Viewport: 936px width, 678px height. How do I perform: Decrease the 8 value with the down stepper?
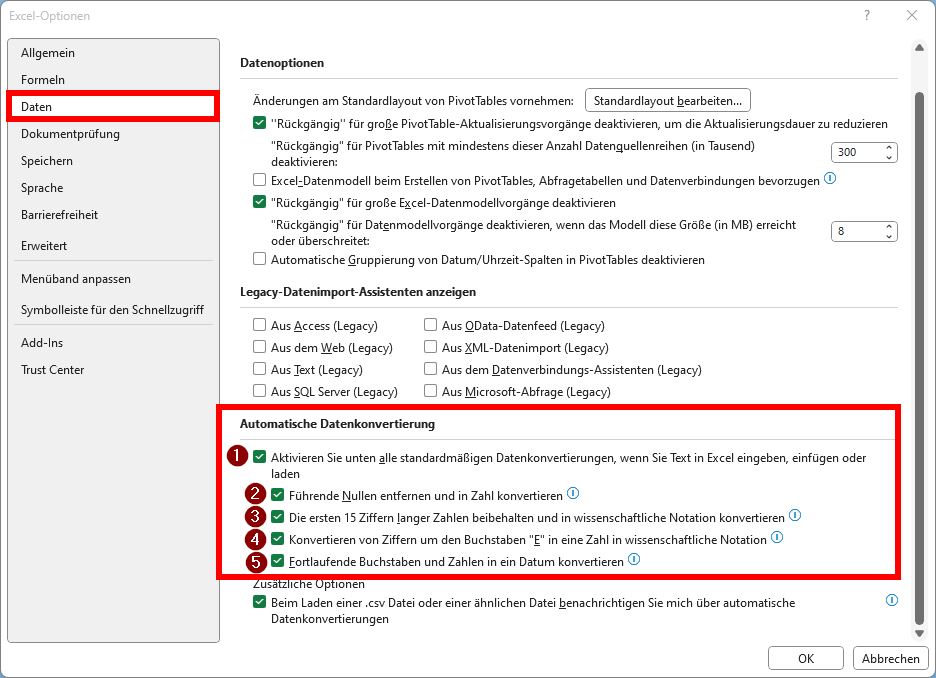(x=888, y=236)
